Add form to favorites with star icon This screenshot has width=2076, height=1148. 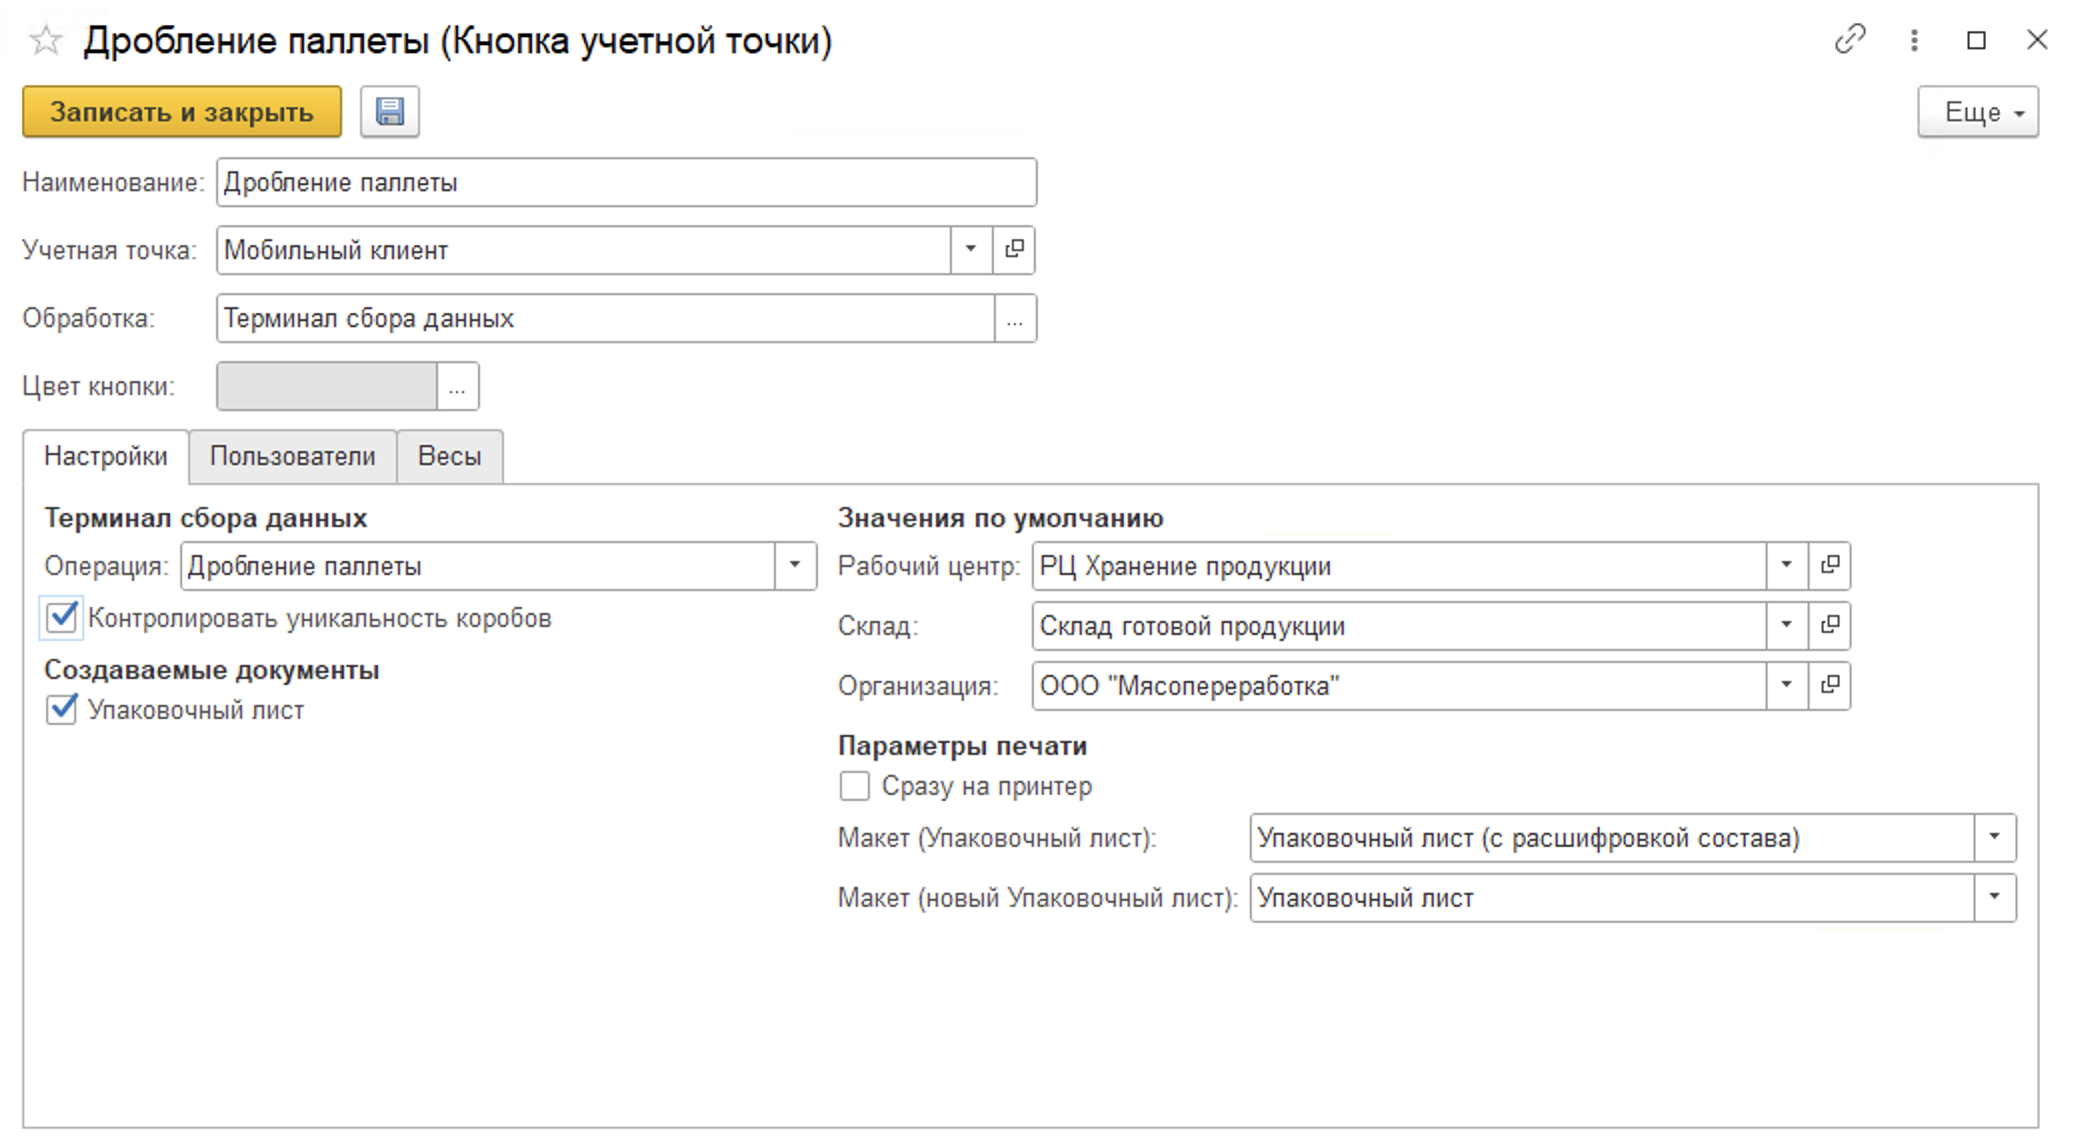click(x=46, y=41)
